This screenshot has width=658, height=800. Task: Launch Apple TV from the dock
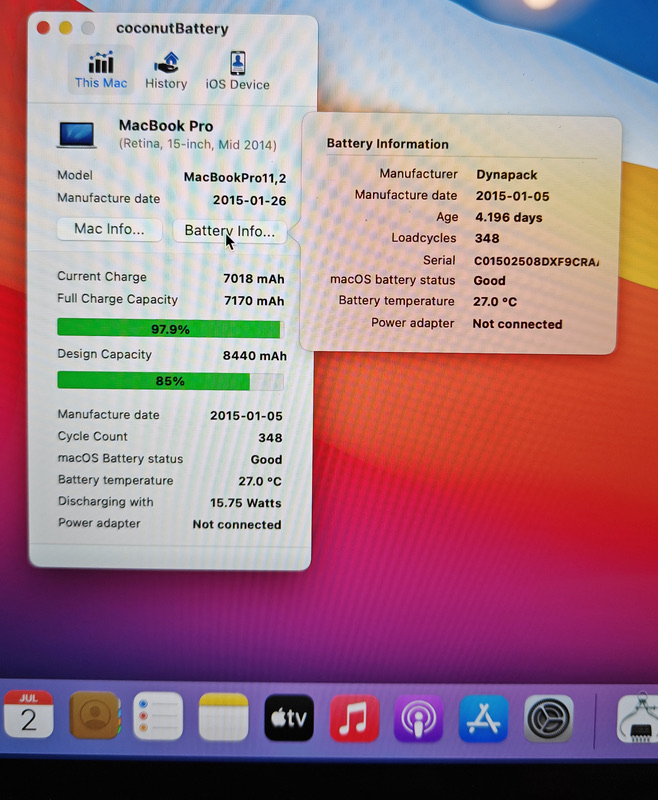tap(289, 717)
